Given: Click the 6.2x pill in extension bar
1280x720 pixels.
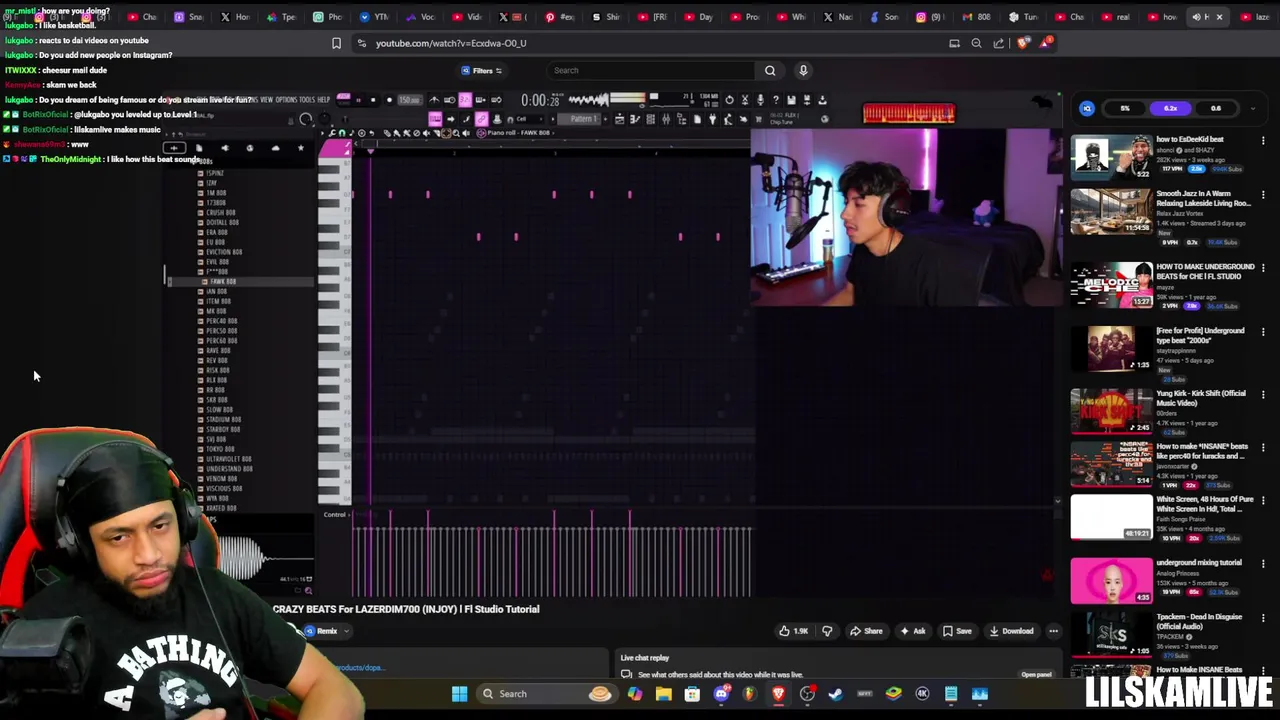Looking at the screenshot, I should [1170, 108].
